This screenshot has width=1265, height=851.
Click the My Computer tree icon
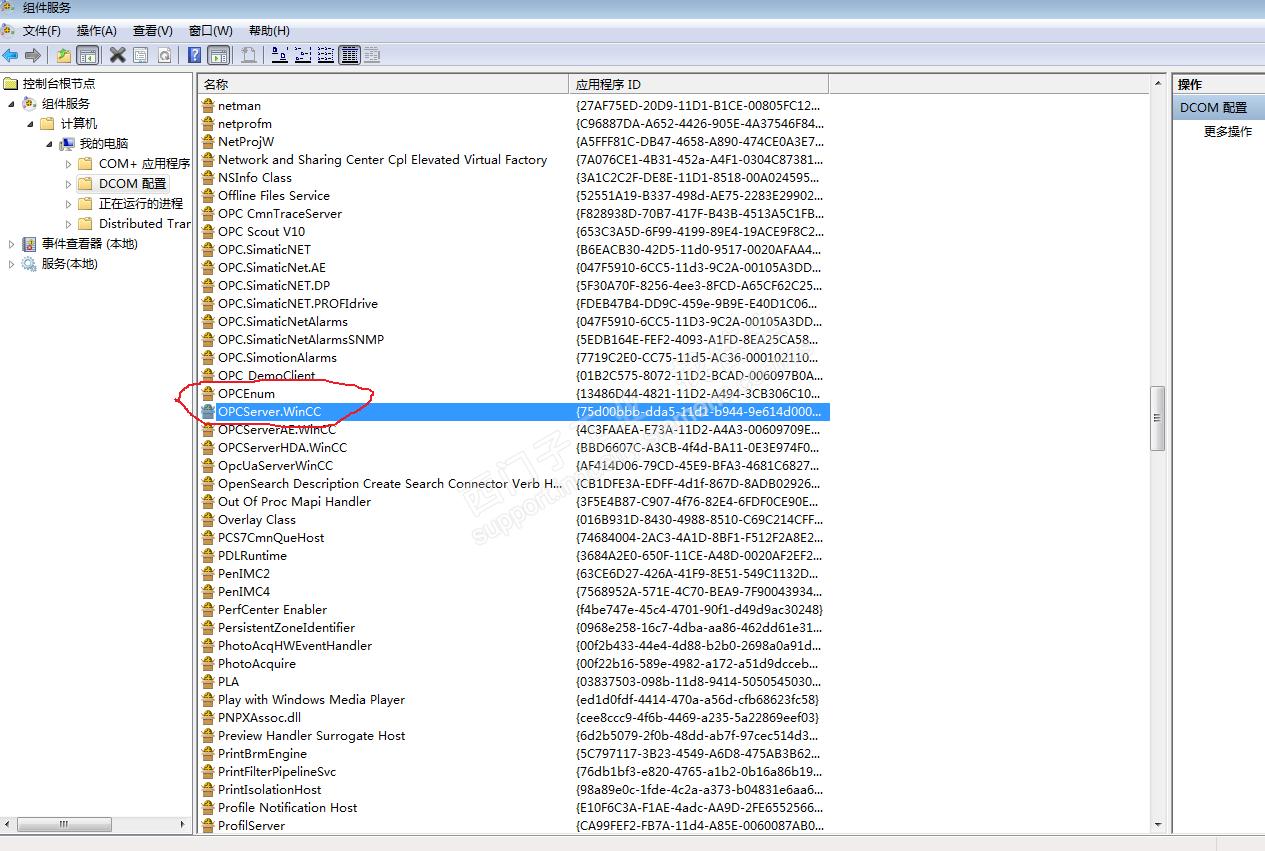click(x=67, y=144)
